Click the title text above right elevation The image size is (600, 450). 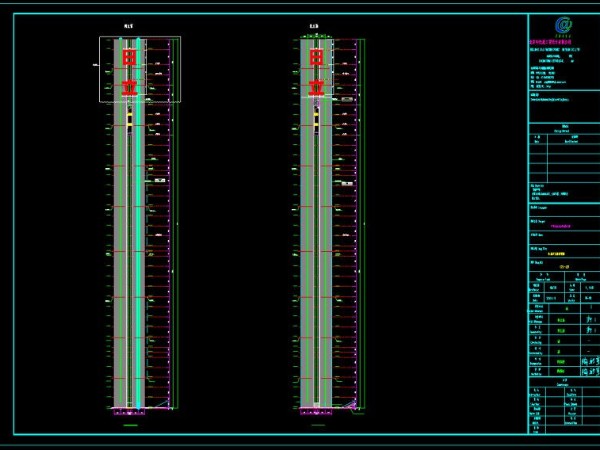(314, 26)
